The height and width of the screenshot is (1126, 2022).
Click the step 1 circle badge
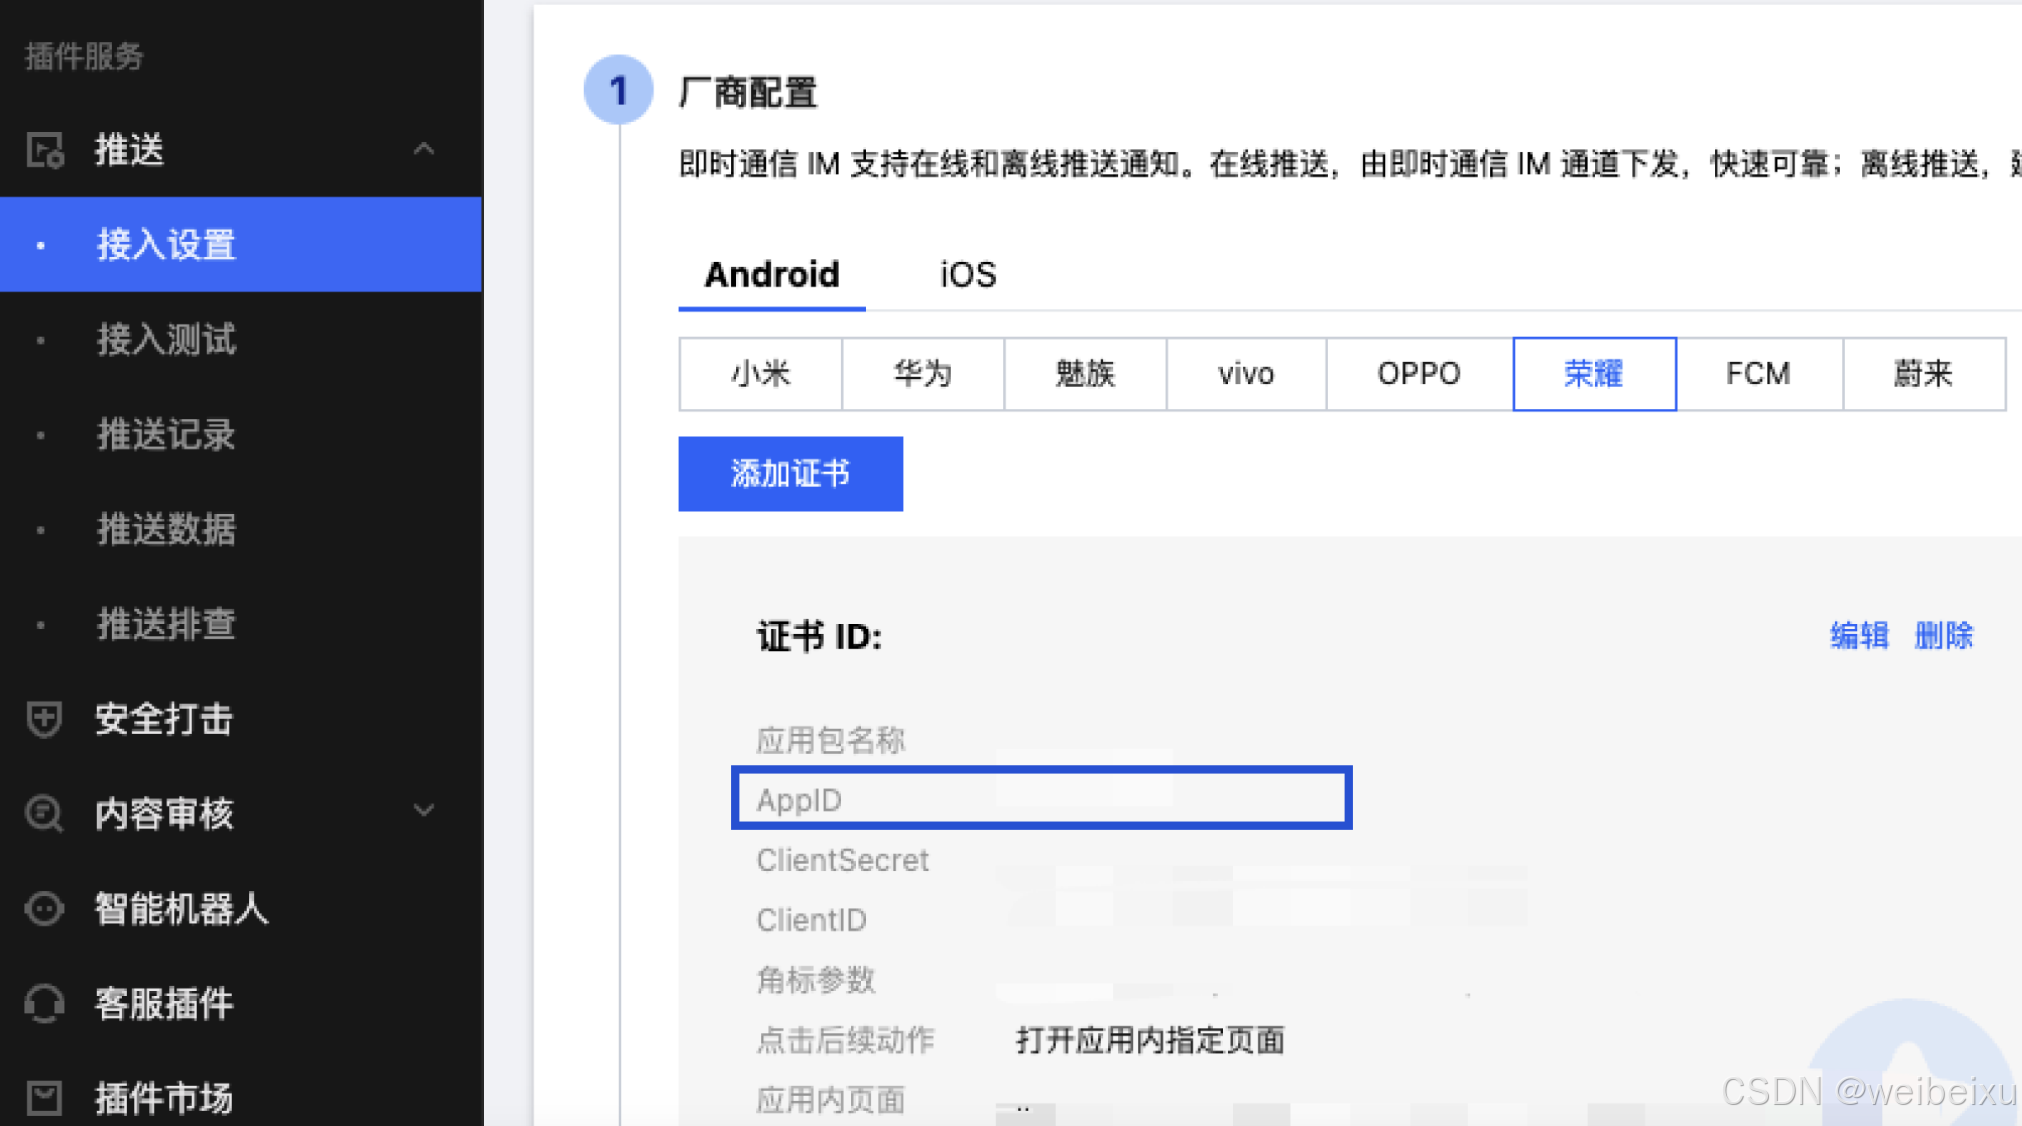pos(618,91)
